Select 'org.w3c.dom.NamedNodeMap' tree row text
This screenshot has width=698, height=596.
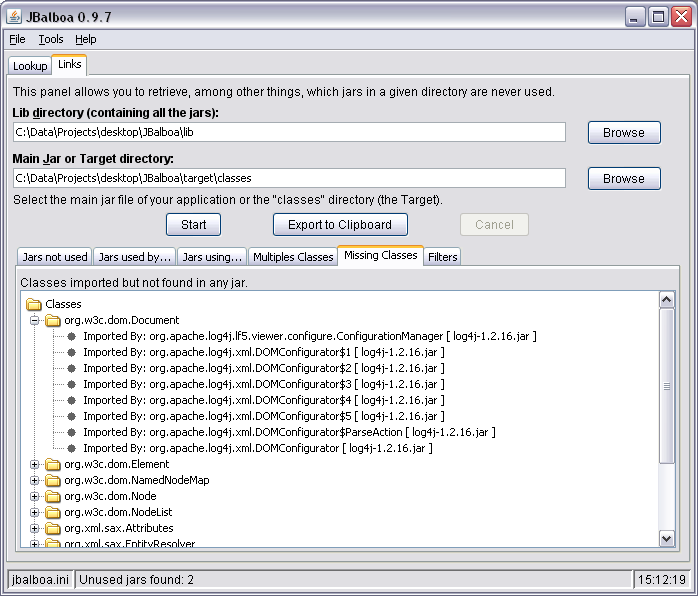[137, 481]
